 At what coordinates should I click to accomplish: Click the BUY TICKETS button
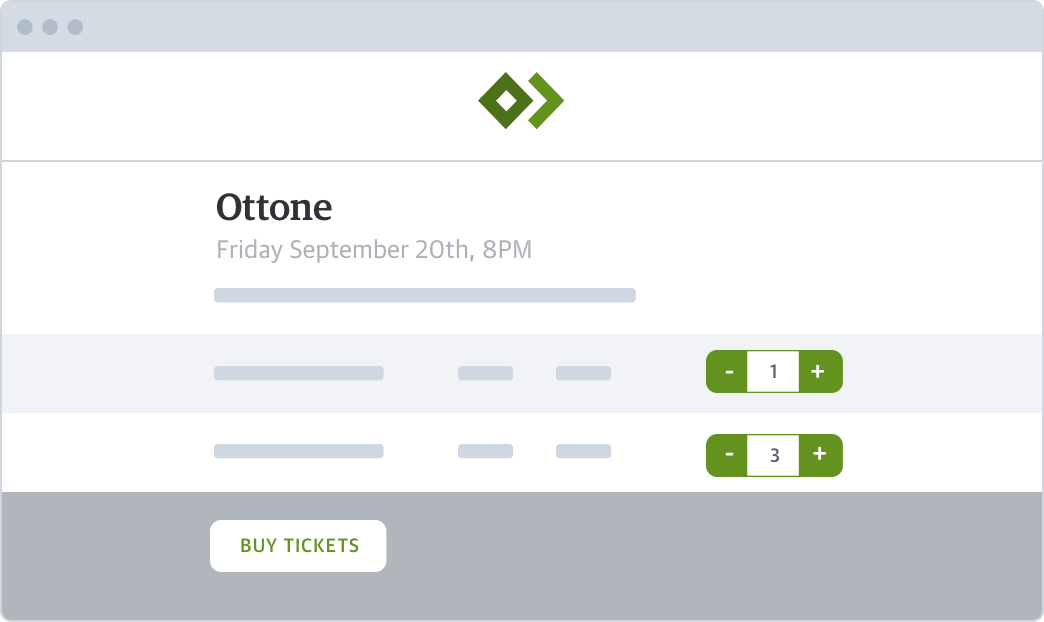[298, 546]
